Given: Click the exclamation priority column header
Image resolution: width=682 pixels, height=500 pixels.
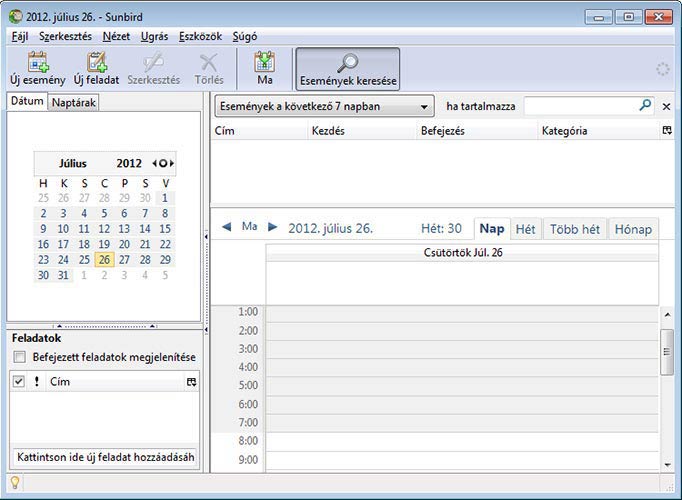Looking at the screenshot, I should tap(37, 381).
